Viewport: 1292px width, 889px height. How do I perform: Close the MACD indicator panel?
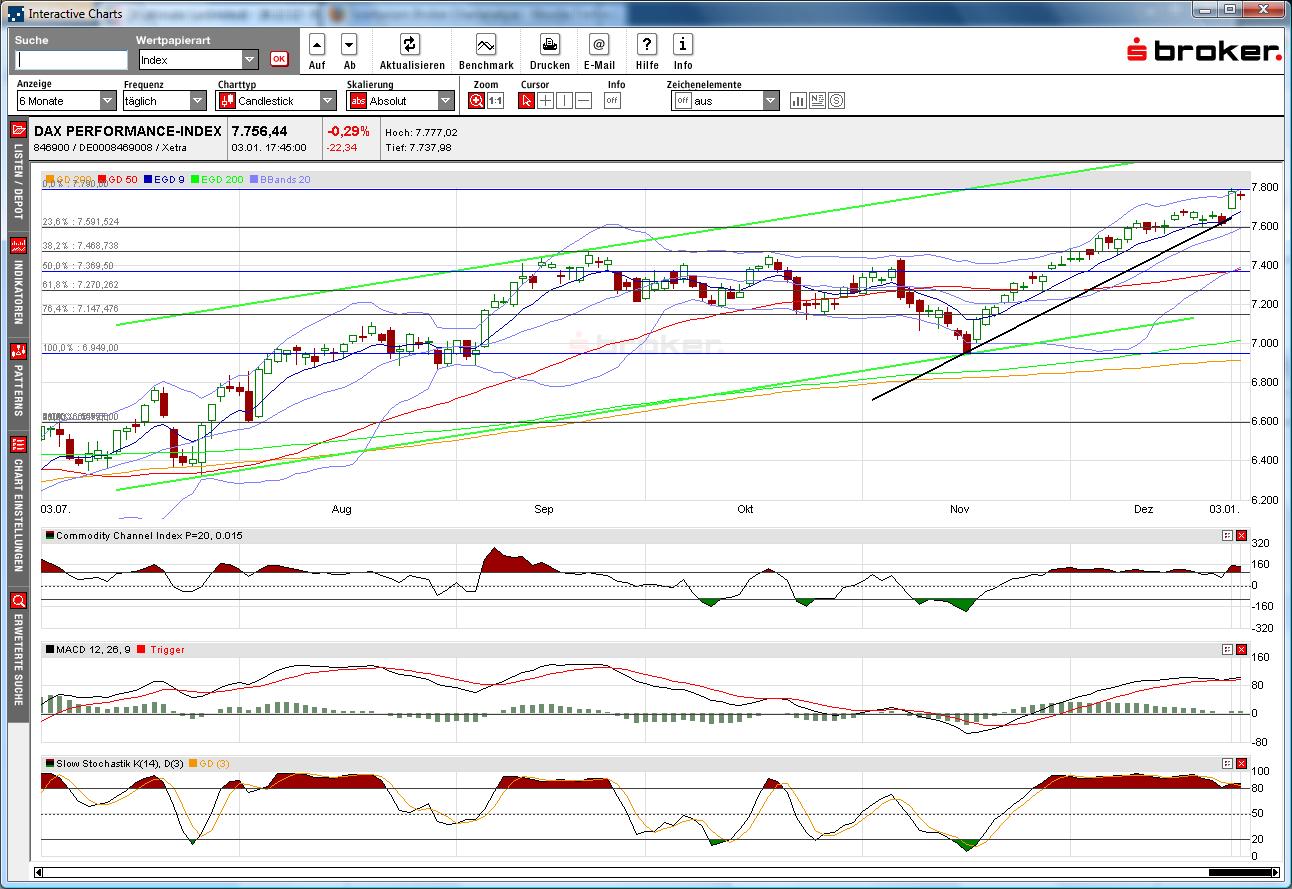pyautogui.click(x=1242, y=649)
